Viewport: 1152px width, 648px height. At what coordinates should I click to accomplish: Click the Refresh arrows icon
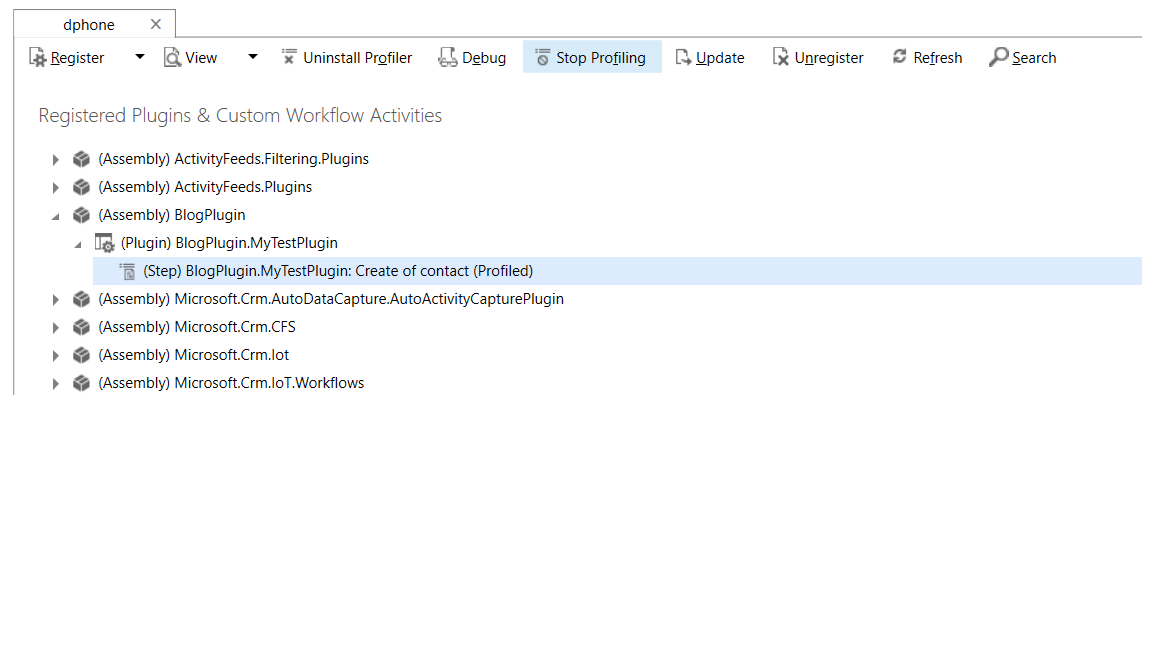[900, 57]
